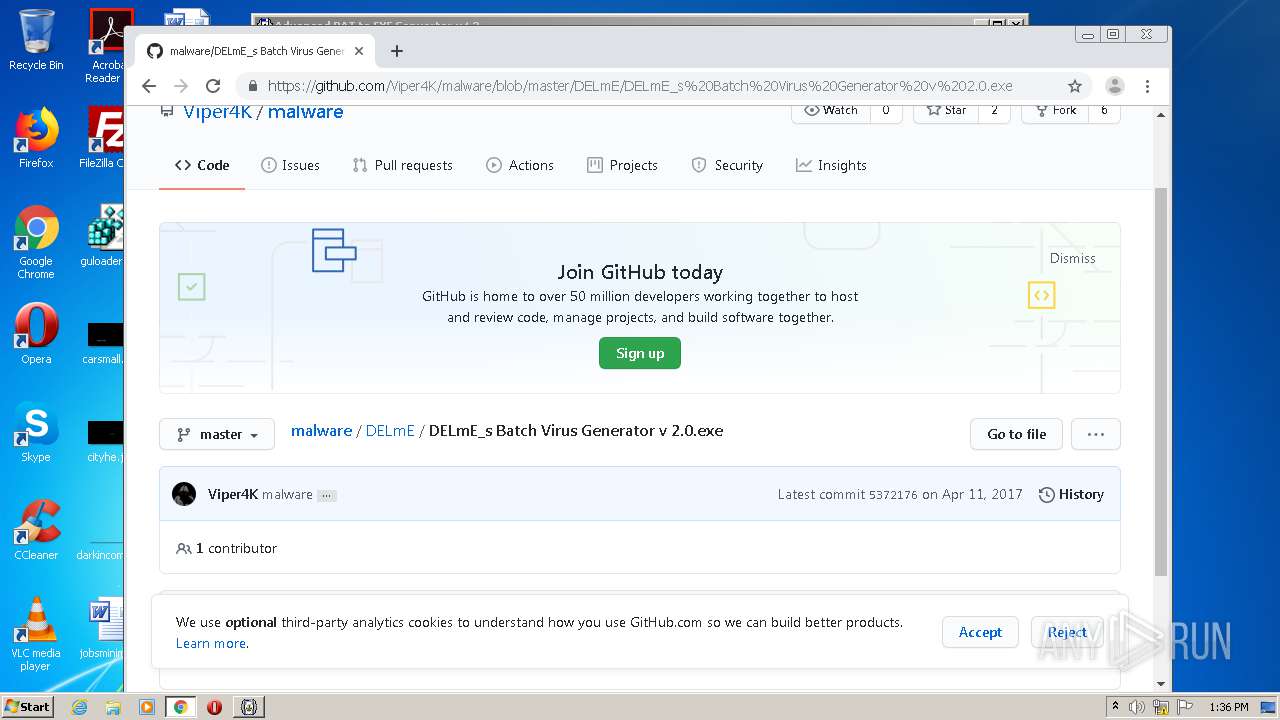Close the malware/DELmE_s tab
Image resolution: width=1280 pixels, height=720 pixels.
click(359, 51)
